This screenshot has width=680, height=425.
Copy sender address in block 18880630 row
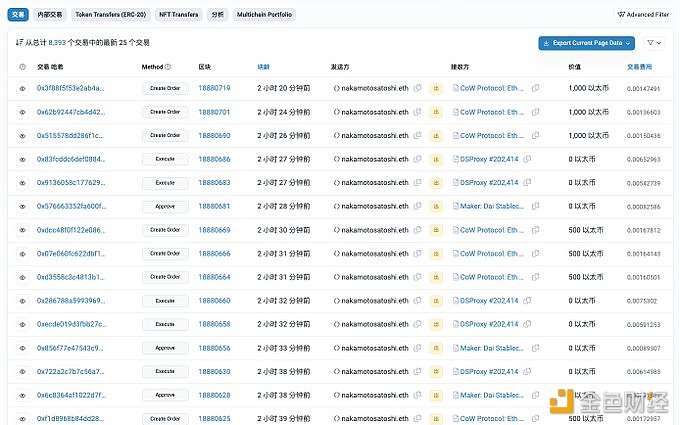click(x=417, y=371)
